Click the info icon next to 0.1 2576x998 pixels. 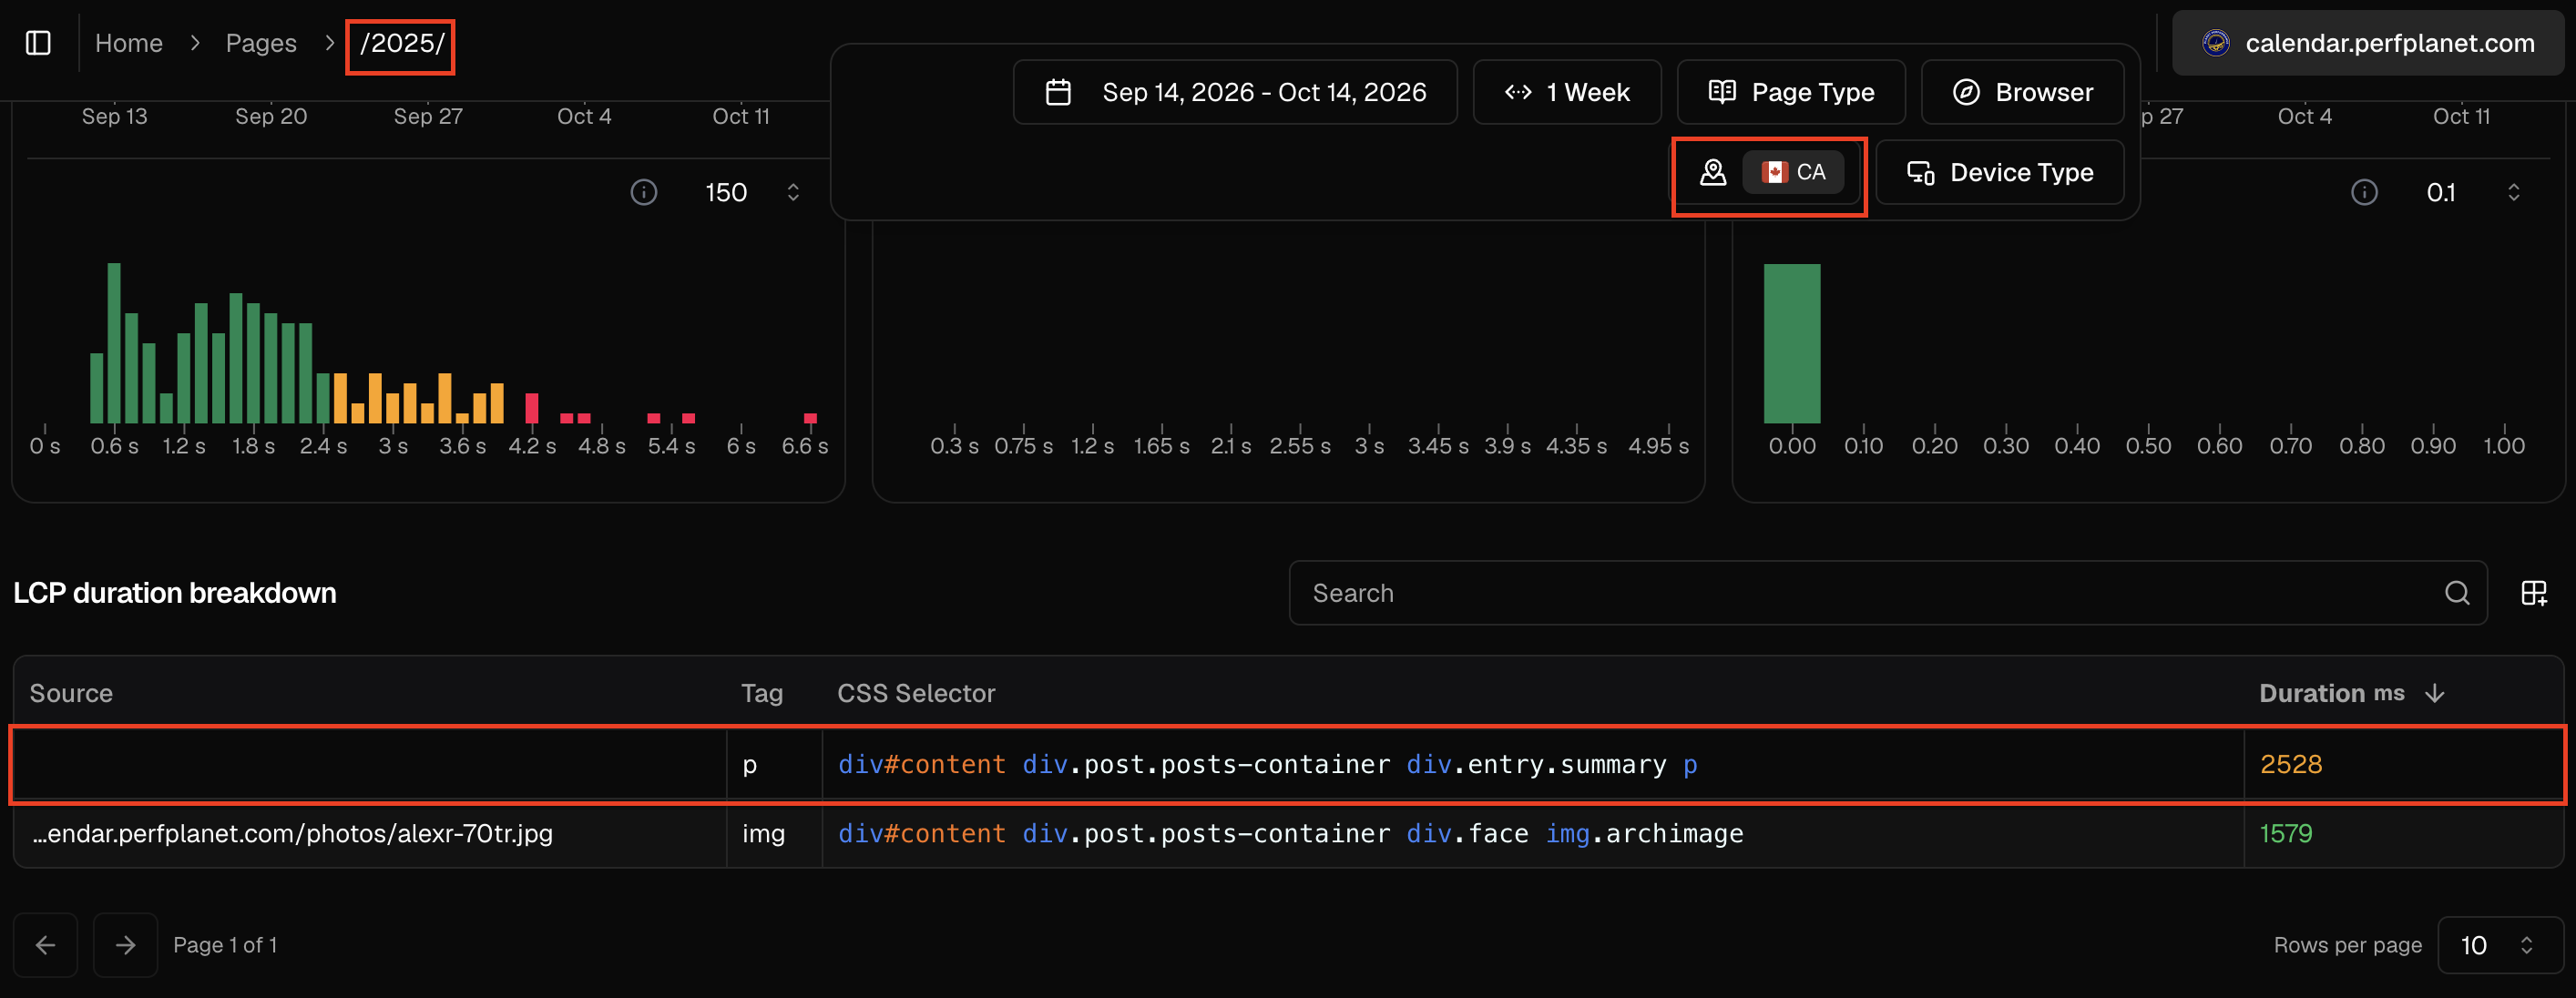pos(2363,192)
